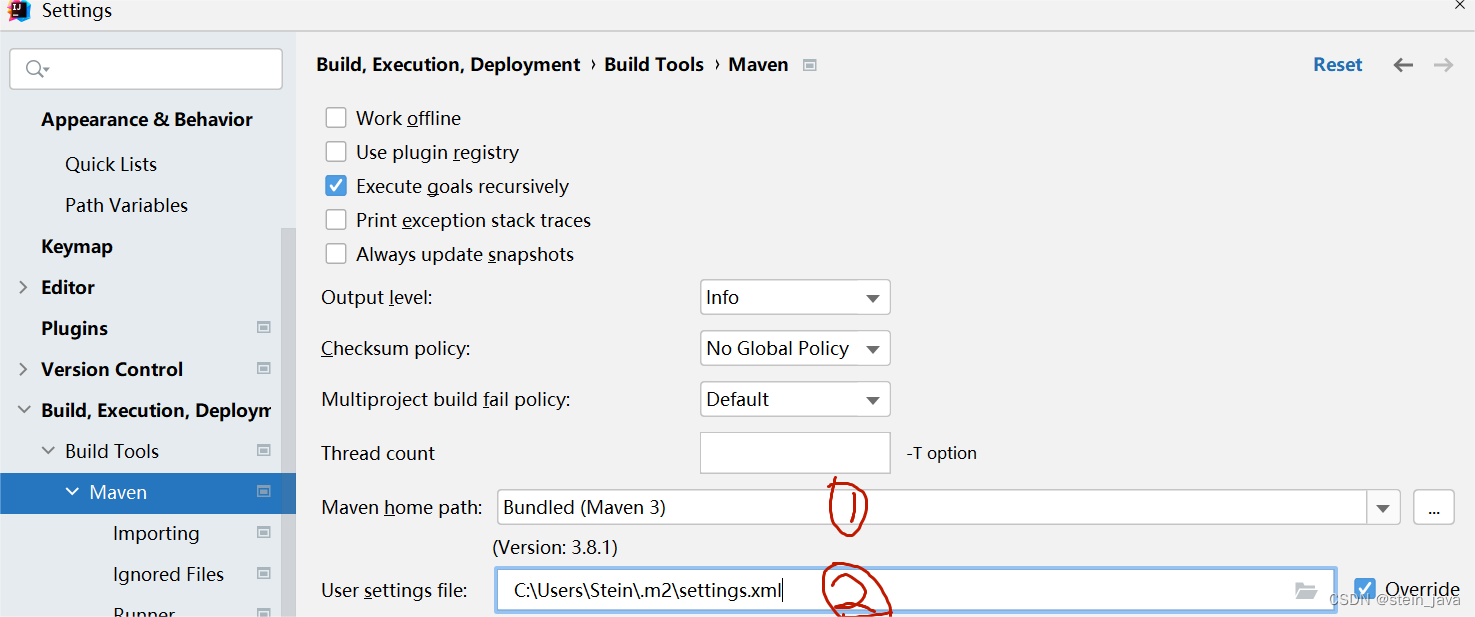Viewport: 1475px width, 617px height.
Task: Open the Checksum policy dropdown
Action: pyautogui.click(x=795, y=348)
